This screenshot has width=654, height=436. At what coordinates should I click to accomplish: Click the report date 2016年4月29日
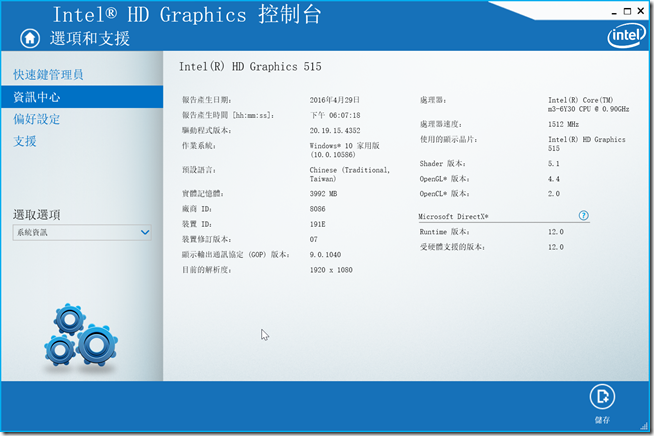click(335, 100)
